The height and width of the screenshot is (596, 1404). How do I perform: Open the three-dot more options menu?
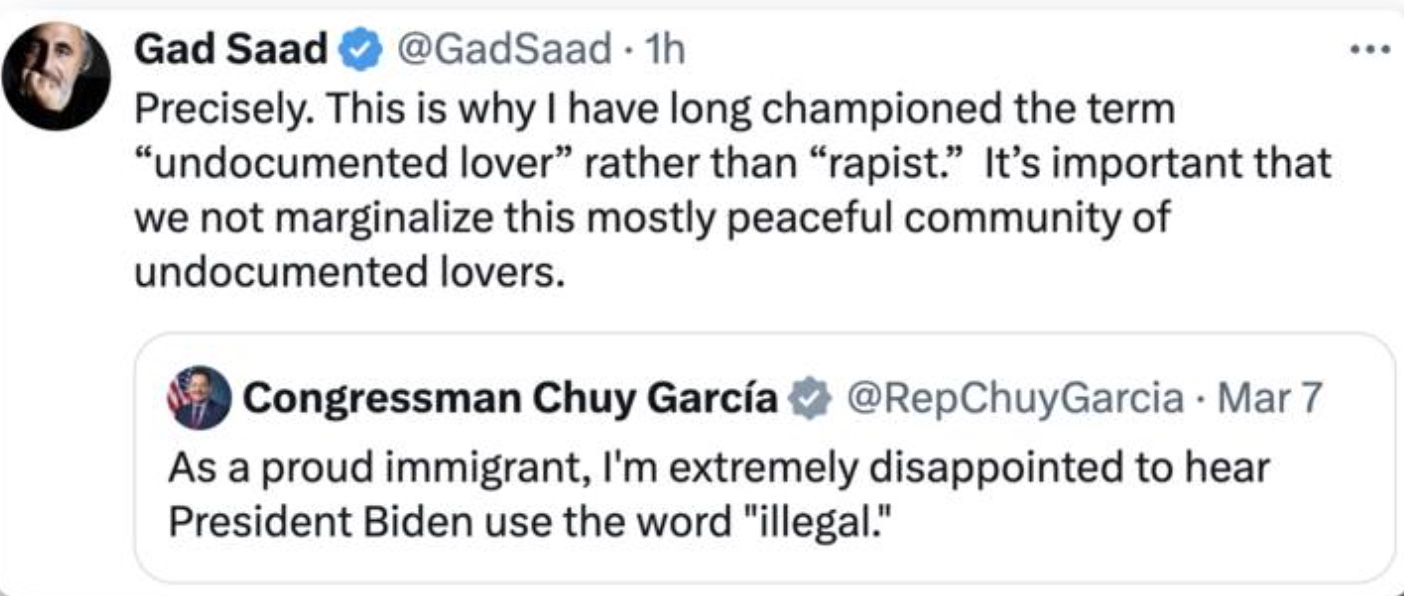1369,48
